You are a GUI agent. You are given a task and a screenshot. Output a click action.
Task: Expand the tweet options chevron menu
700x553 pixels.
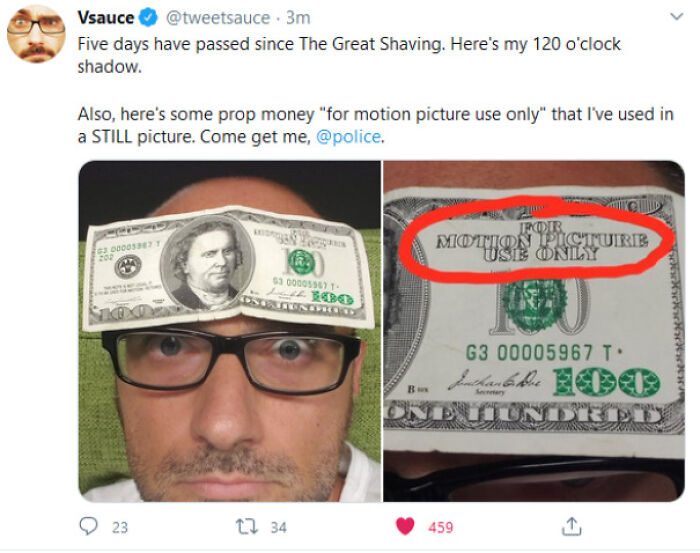click(677, 17)
